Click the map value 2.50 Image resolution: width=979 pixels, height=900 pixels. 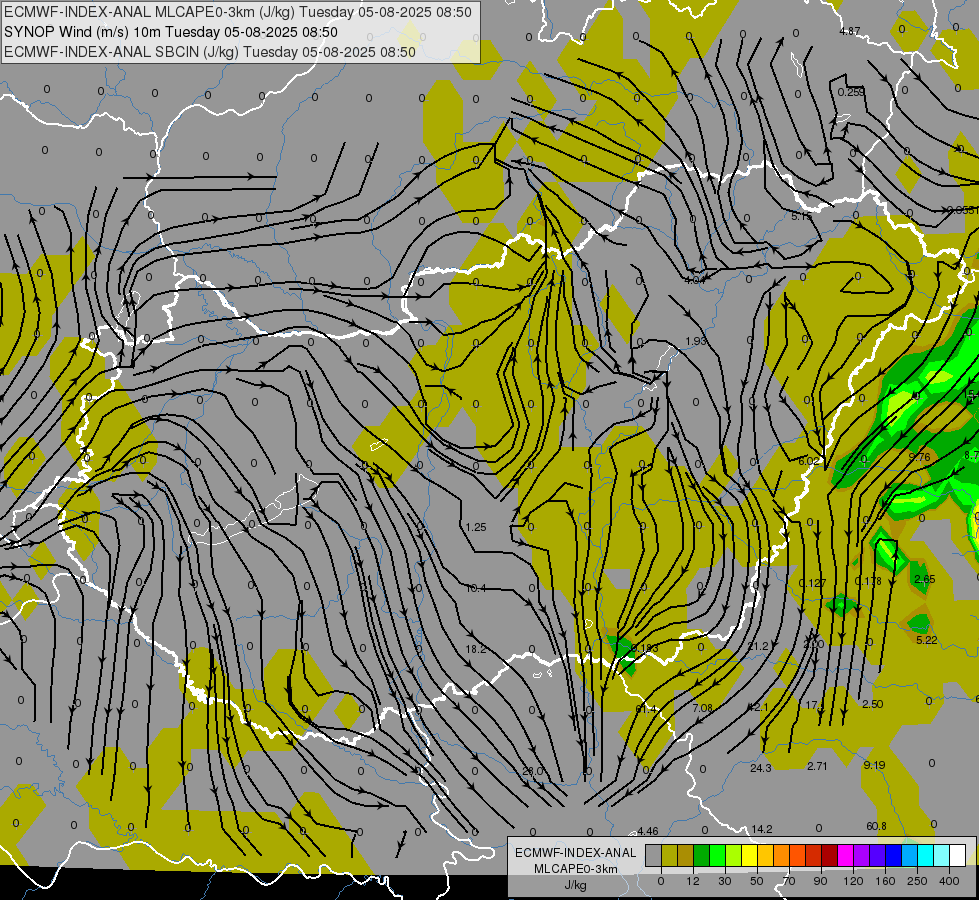(x=872, y=704)
